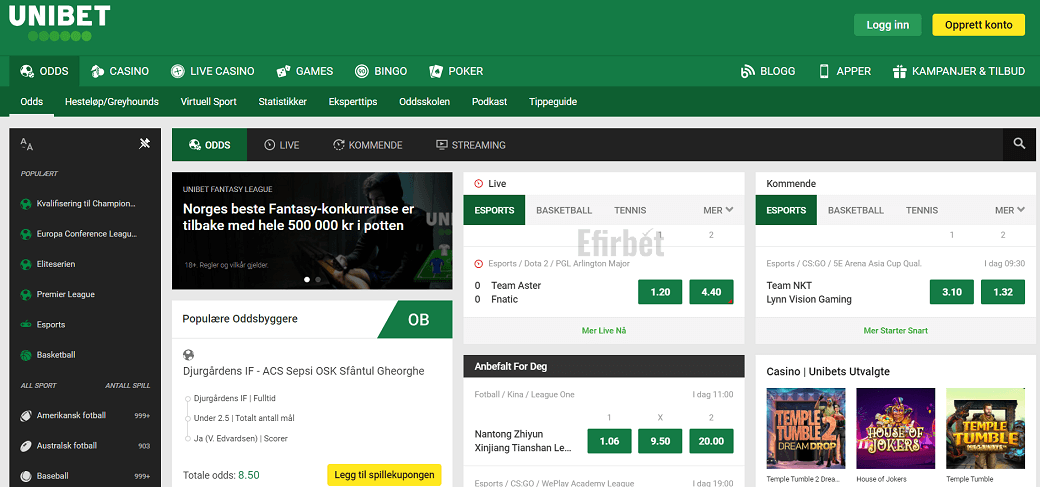Open the APPER page
This screenshot has height=487, width=1040.
click(x=845, y=71)
